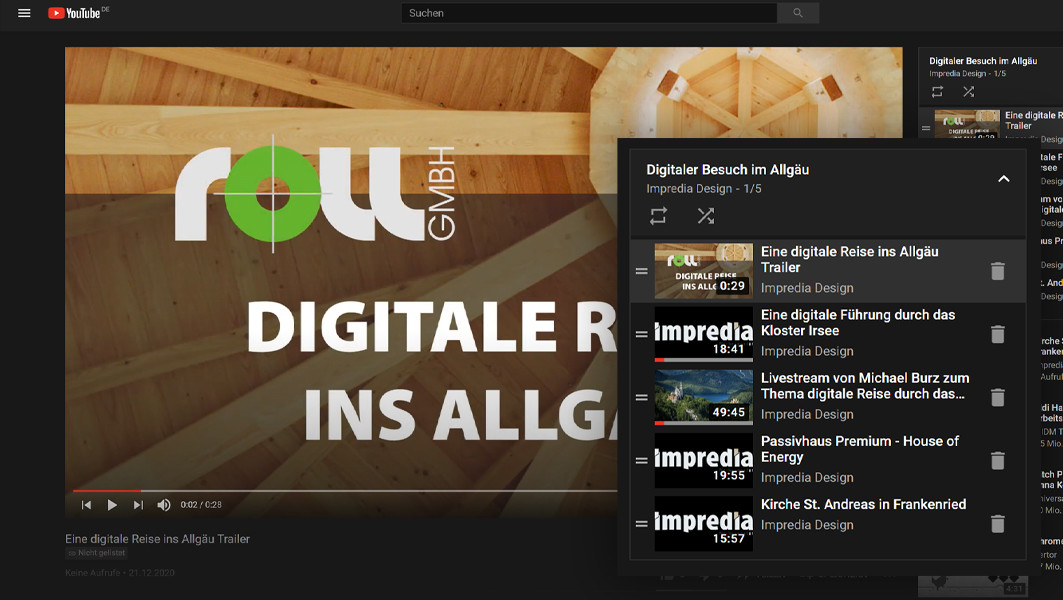Viewport: 1063px width, 600px height.
Task: Grab the drag handle of Livestream video
Action: pyautogui.click(x=642, y=397)
